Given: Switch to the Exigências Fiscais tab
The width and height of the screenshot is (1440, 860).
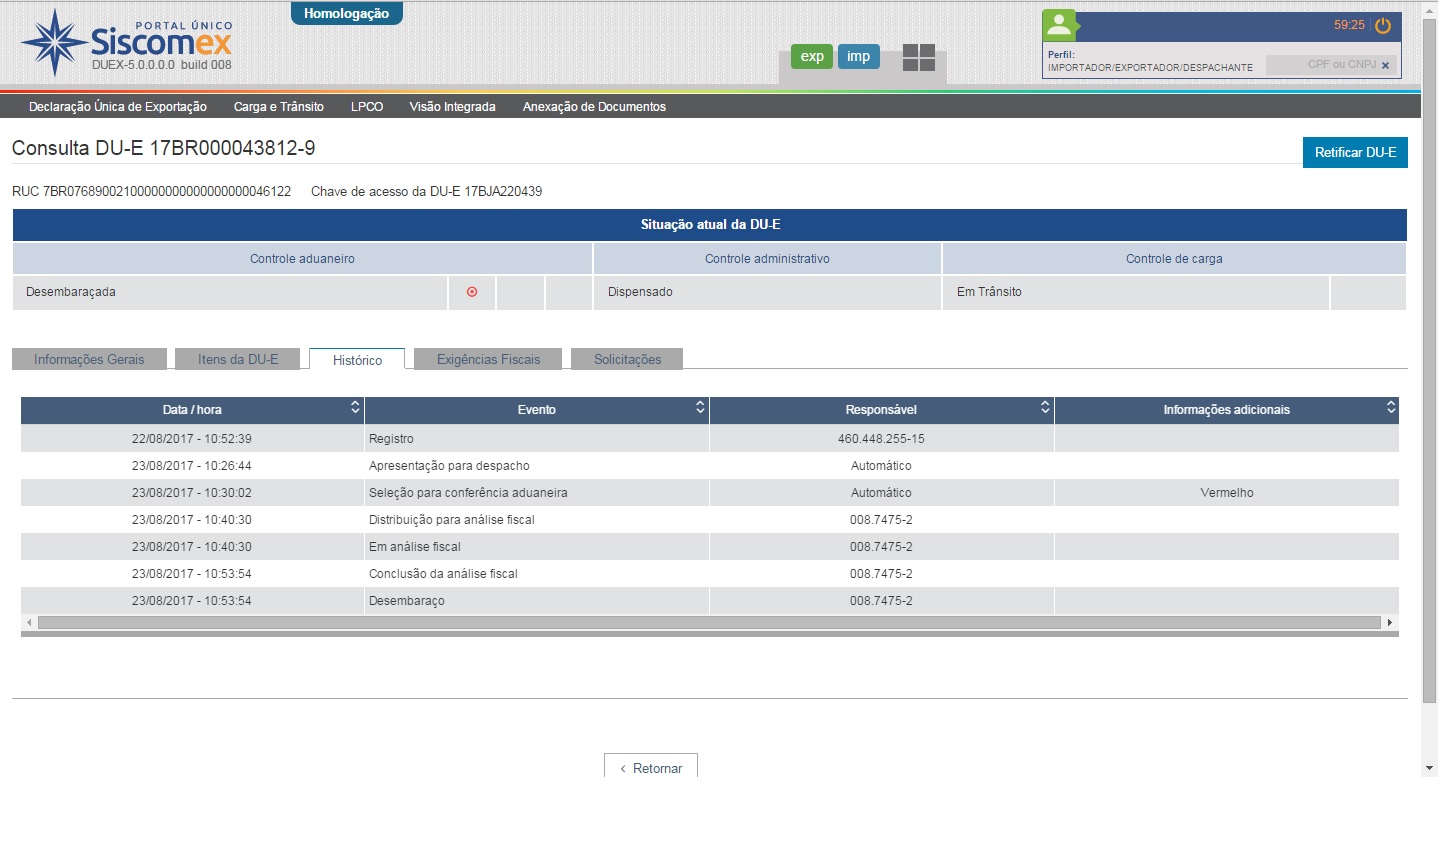Looking at the screenshot, I should [x=488, y=360].
